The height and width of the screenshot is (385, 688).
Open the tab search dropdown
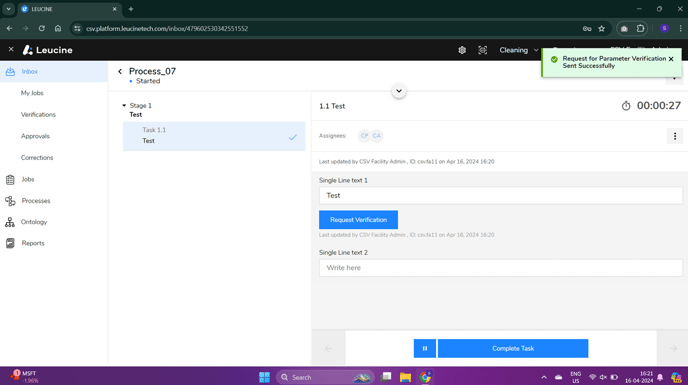pyautogui.click(x=8, y=9)
